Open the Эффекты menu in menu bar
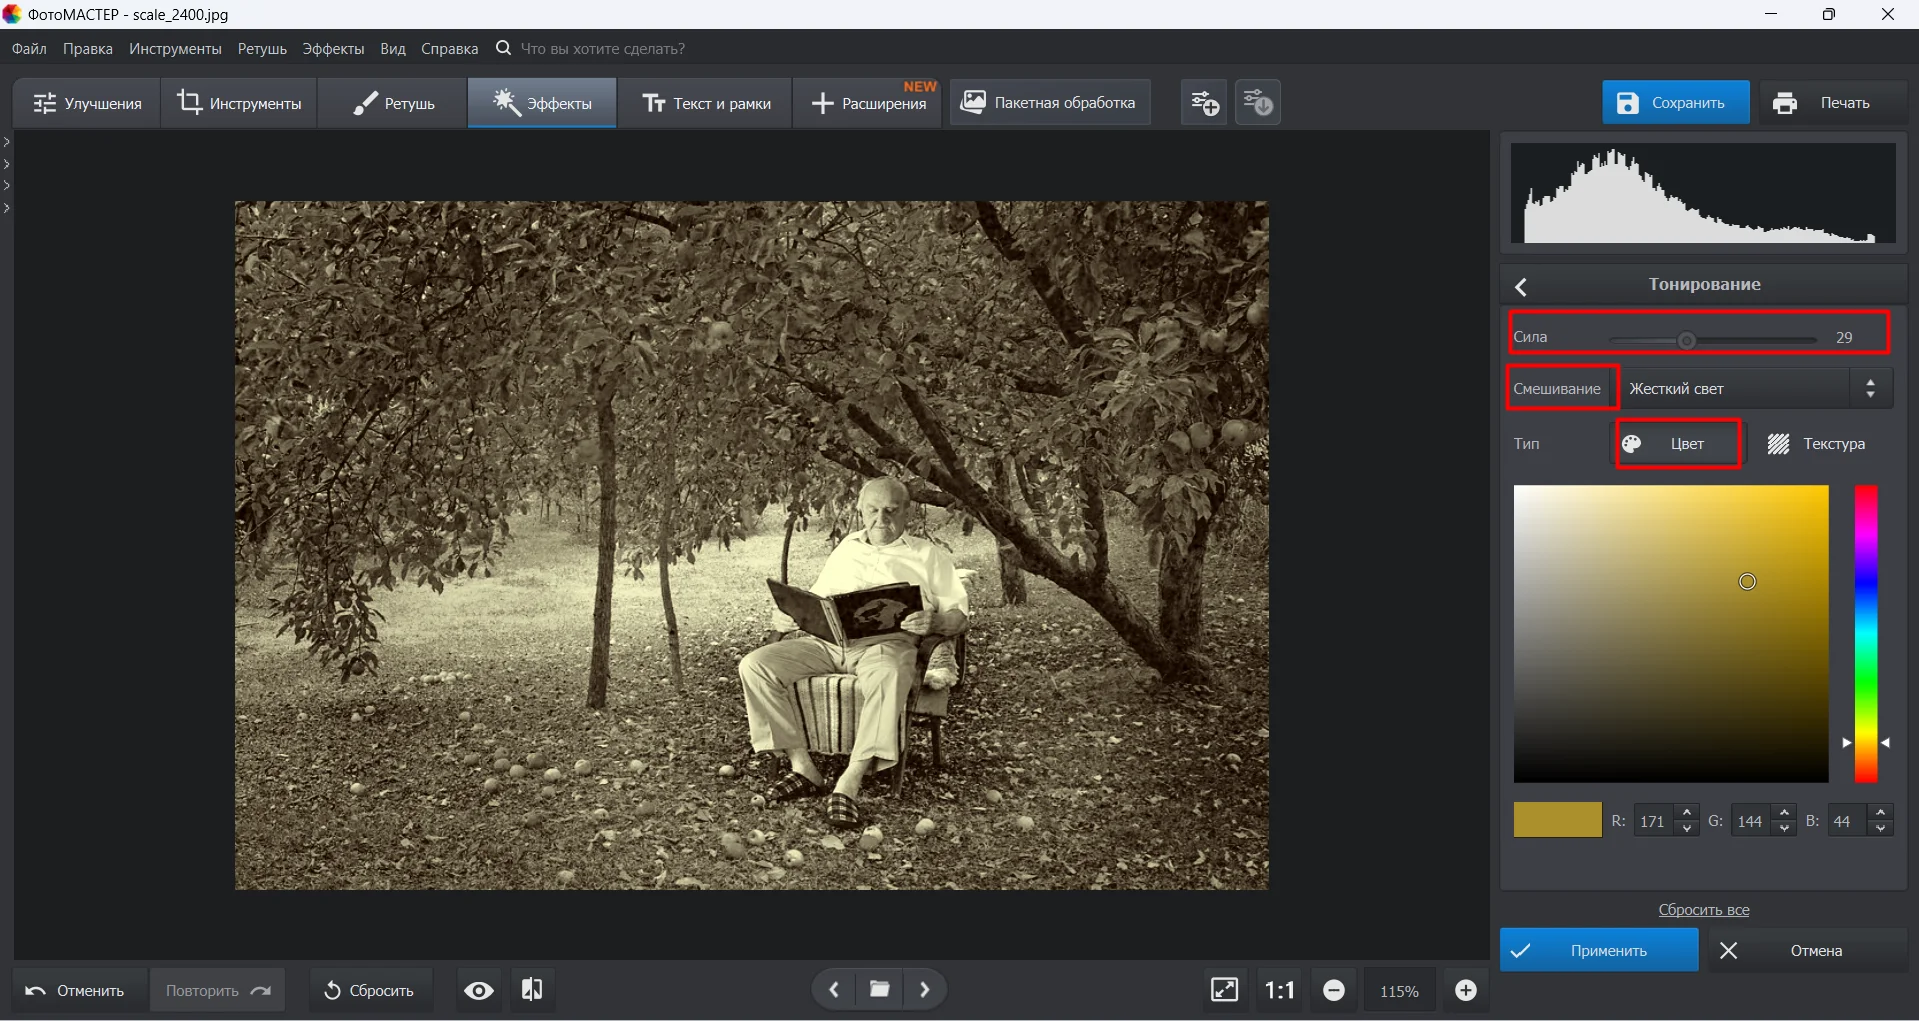This screenshot has height=1021, width=1919. coord(333,48)
